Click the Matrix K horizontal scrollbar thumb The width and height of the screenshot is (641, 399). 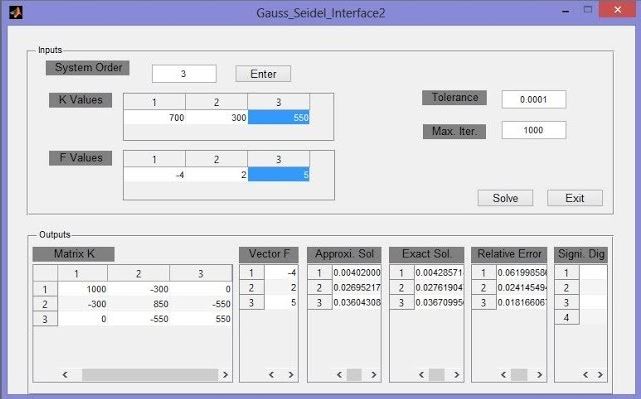(150, 375)
